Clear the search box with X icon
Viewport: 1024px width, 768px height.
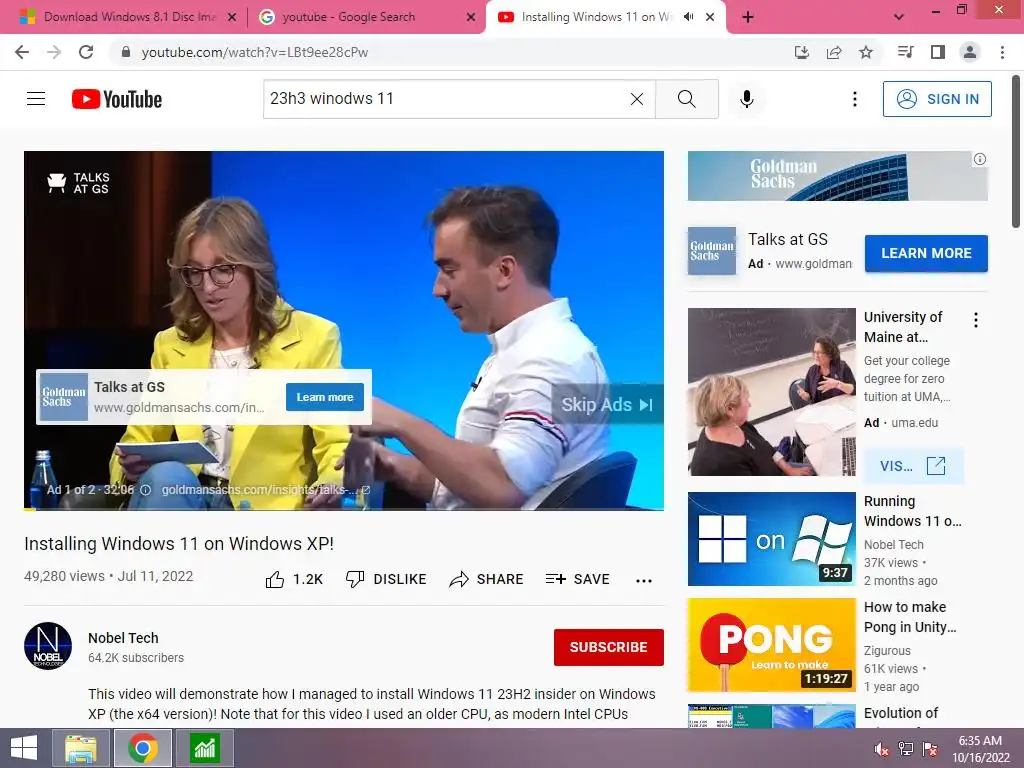pyautogui.click(x=637, y=99)
